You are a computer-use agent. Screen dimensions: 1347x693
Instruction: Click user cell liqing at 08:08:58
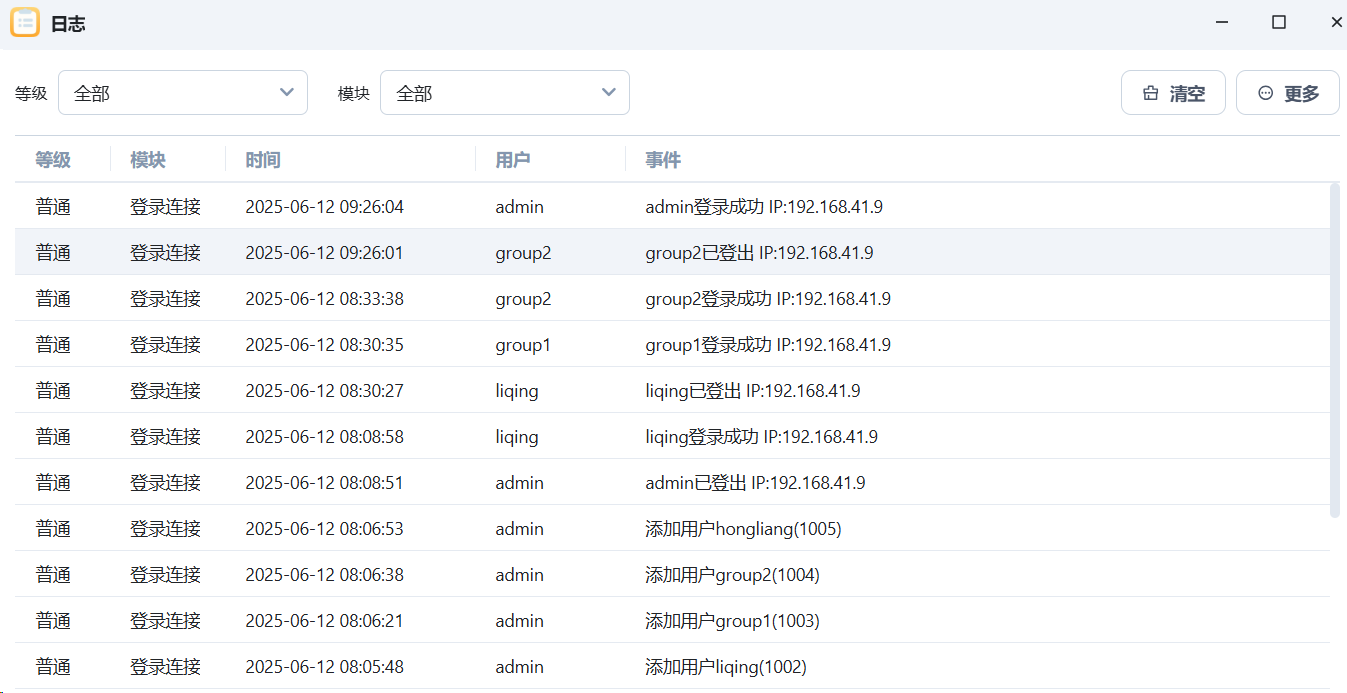click(517, 438)
